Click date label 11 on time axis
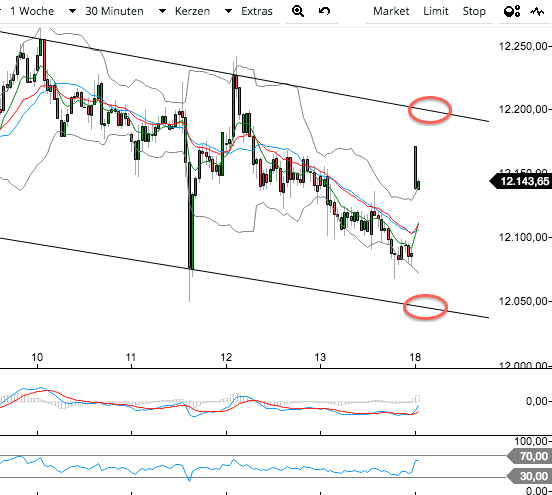Viewport: 552px width, 495px height. point(131,357)
